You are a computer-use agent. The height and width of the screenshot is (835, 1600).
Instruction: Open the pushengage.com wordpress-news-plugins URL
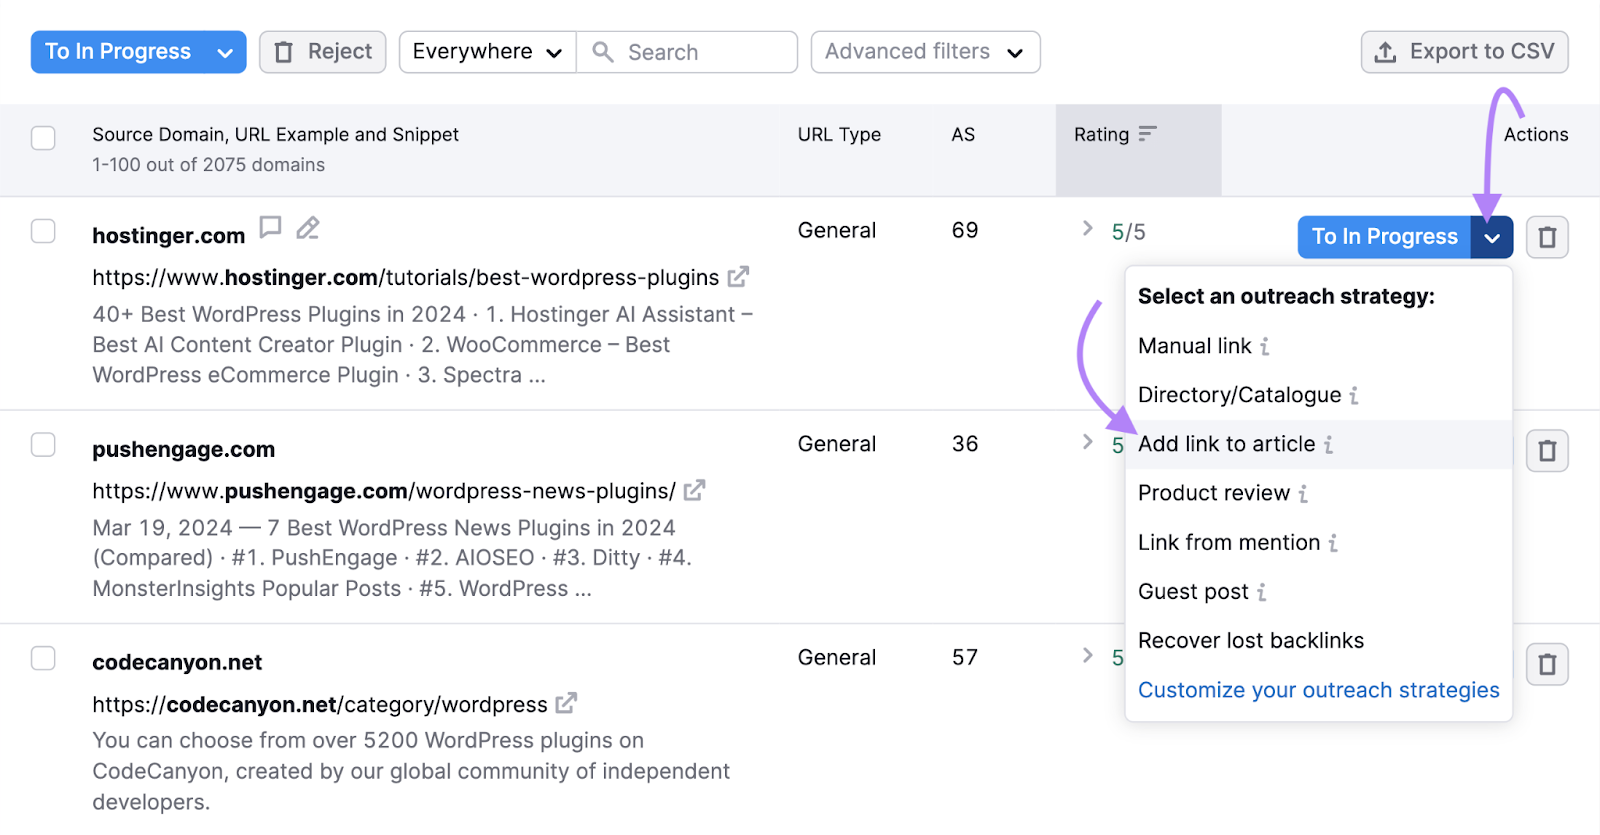[x=384, y=491]
